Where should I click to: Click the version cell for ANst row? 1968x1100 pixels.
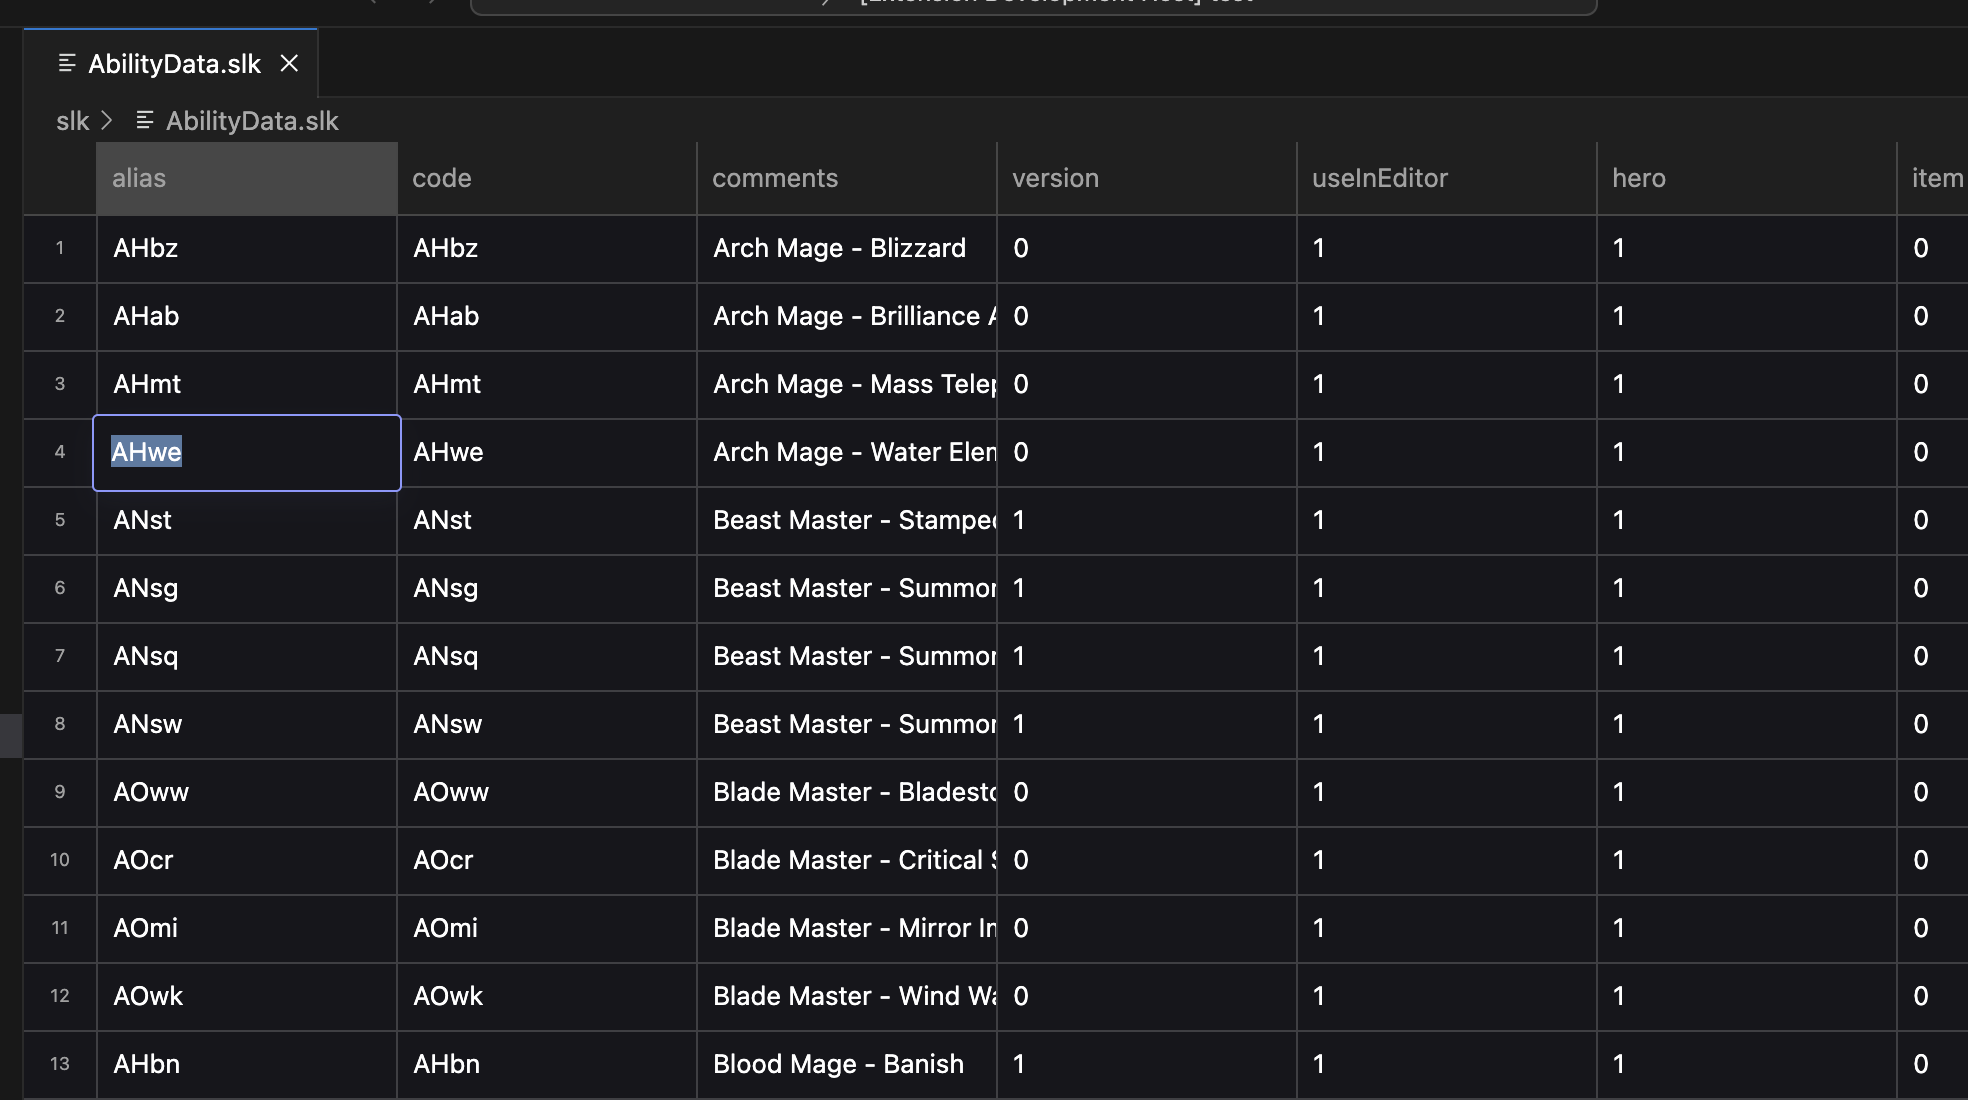(x=1146, y=520)
